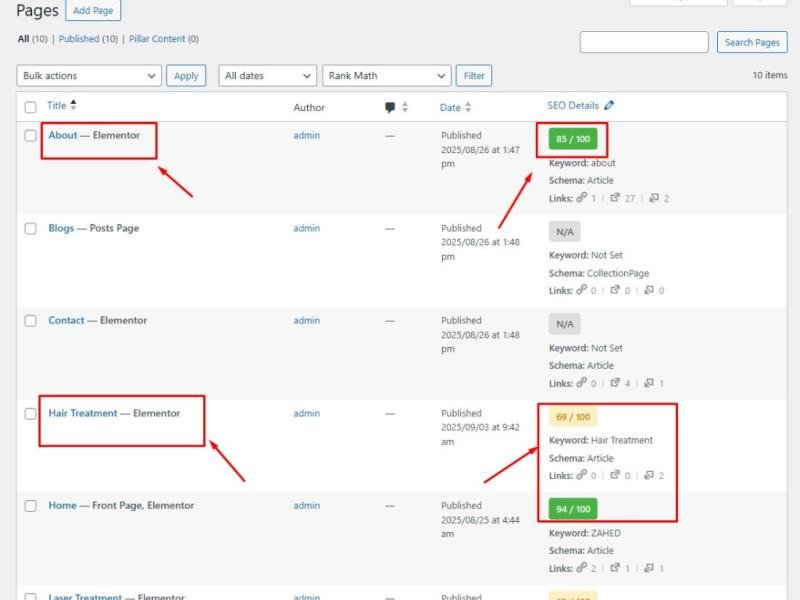Open the All dates dropdown

coord(267,76)
